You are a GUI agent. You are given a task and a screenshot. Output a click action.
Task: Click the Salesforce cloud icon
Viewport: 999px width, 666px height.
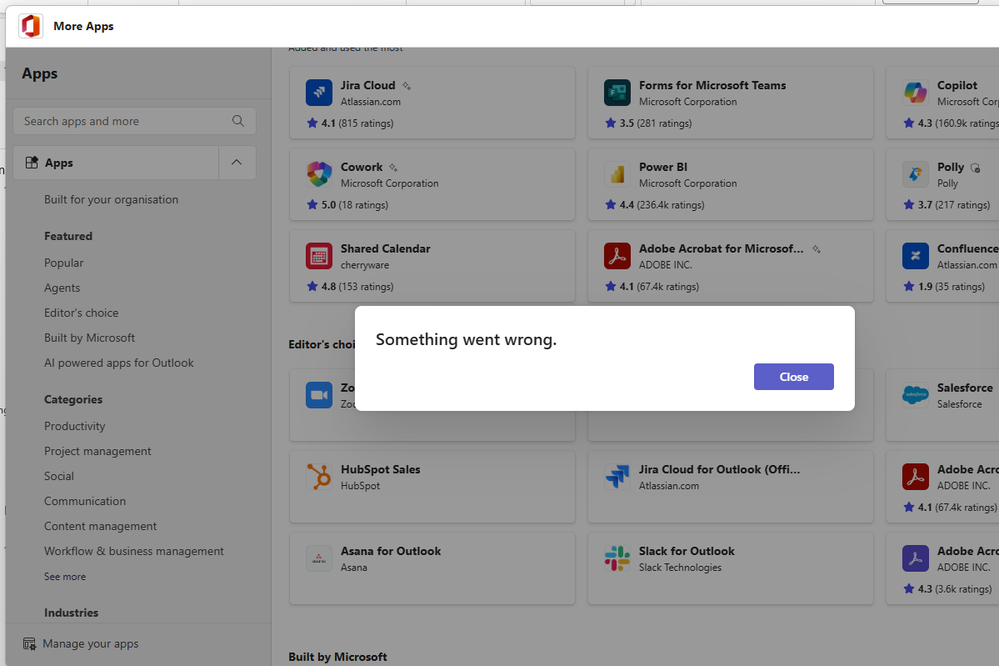pyautogui.click(x=916, y=395)
